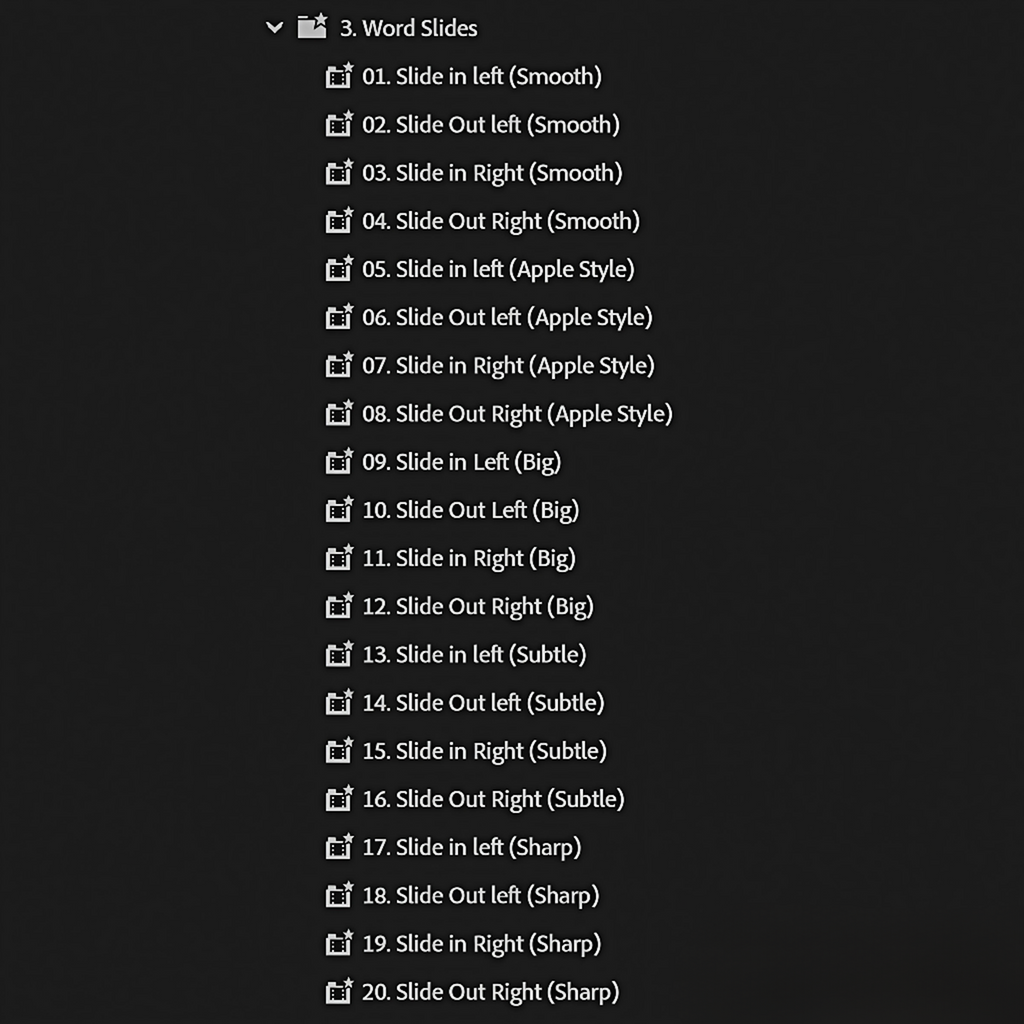This screenshot has width=1024, height=1024.
Task: Click the bin icon for 3. Word Slides
Action: tap(313, 27)
